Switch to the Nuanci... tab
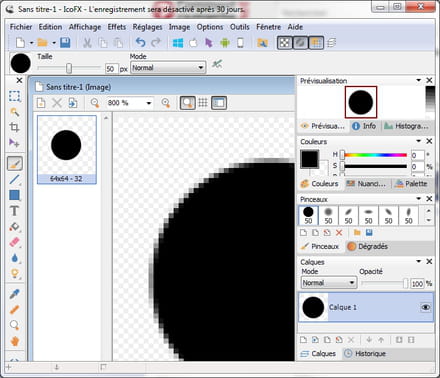This screenshot has height=378, width=440. [x=366, y=184]
